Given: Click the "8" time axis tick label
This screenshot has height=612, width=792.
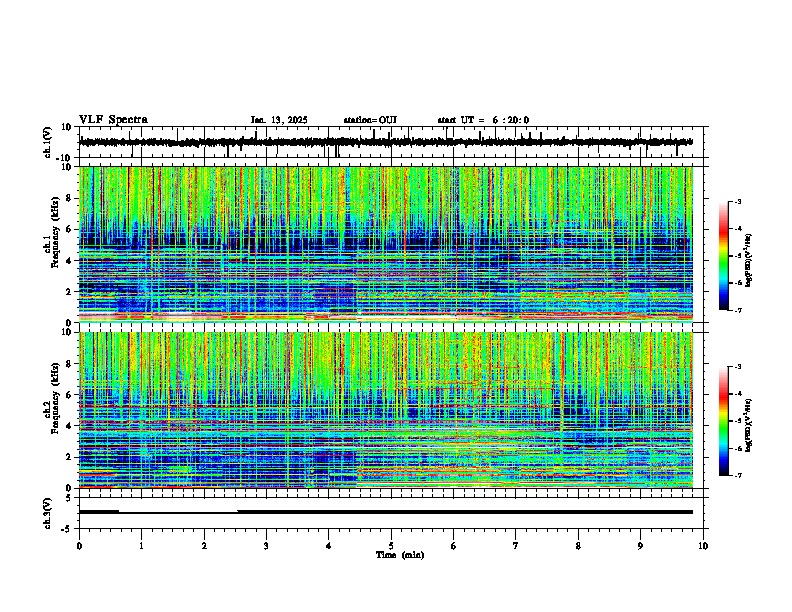Looking at the screenshot, I should (578, 546).
